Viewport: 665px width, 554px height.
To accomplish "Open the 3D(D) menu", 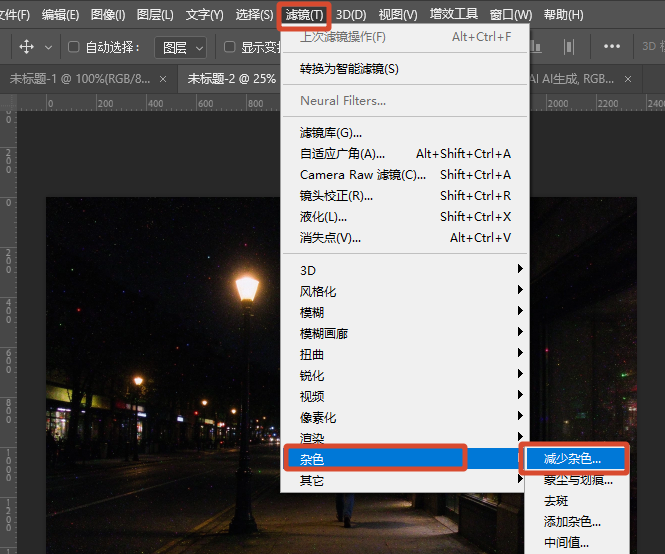I will click(x=351, y=15).
